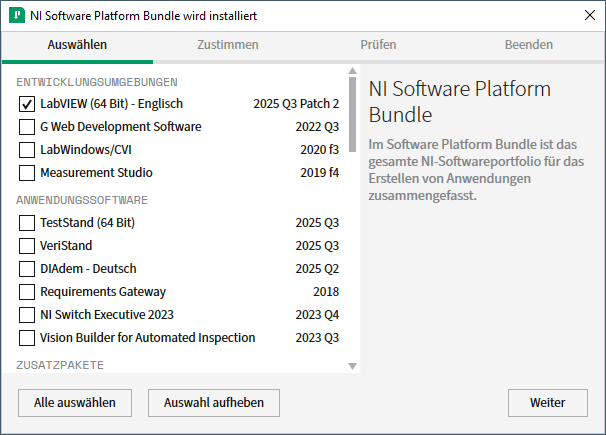This screenshot has width=606, height=435.
Task: Check the LabWindows/CVI checkbox
Action: tap(27, 150)
